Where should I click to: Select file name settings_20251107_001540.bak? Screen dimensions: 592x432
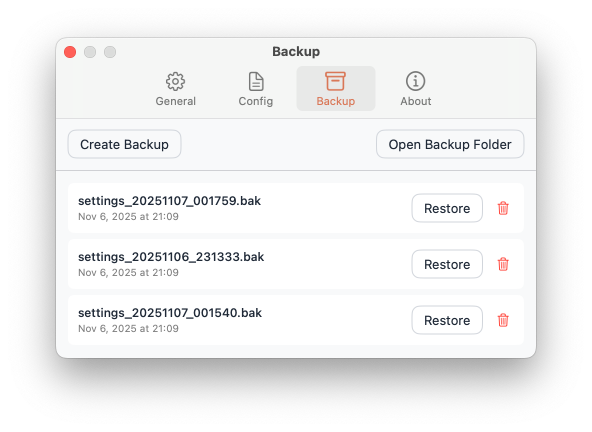(x=170, y=313)
